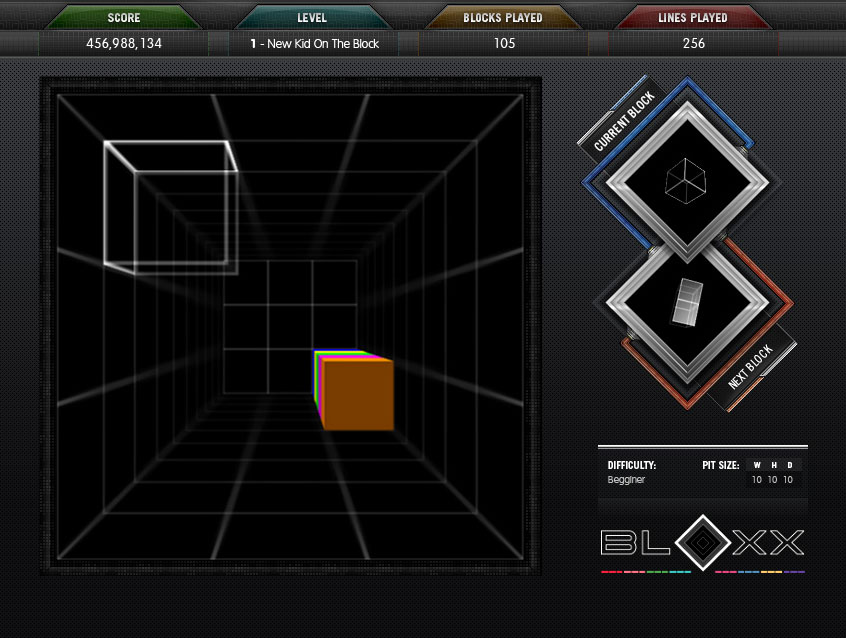The height and width of the screenshot is (638, 846).
Task: Click the pit depth value under D
Action: pyautogui.click(x=789, y=480)
